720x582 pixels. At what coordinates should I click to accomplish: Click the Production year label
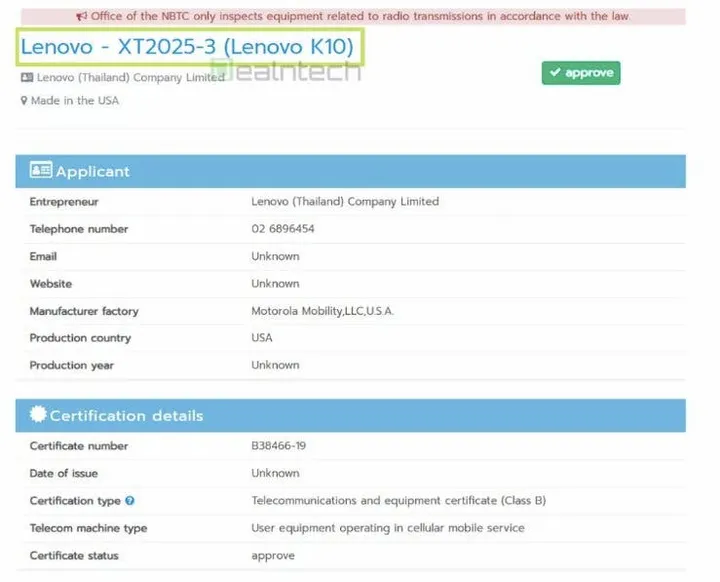click(x=72, y=366)
